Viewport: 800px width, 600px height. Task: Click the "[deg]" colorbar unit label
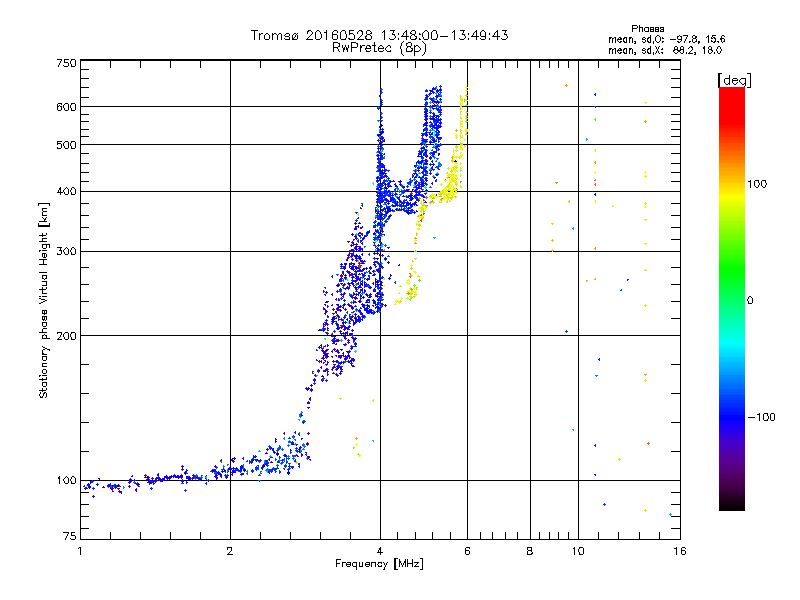(734, 80)
